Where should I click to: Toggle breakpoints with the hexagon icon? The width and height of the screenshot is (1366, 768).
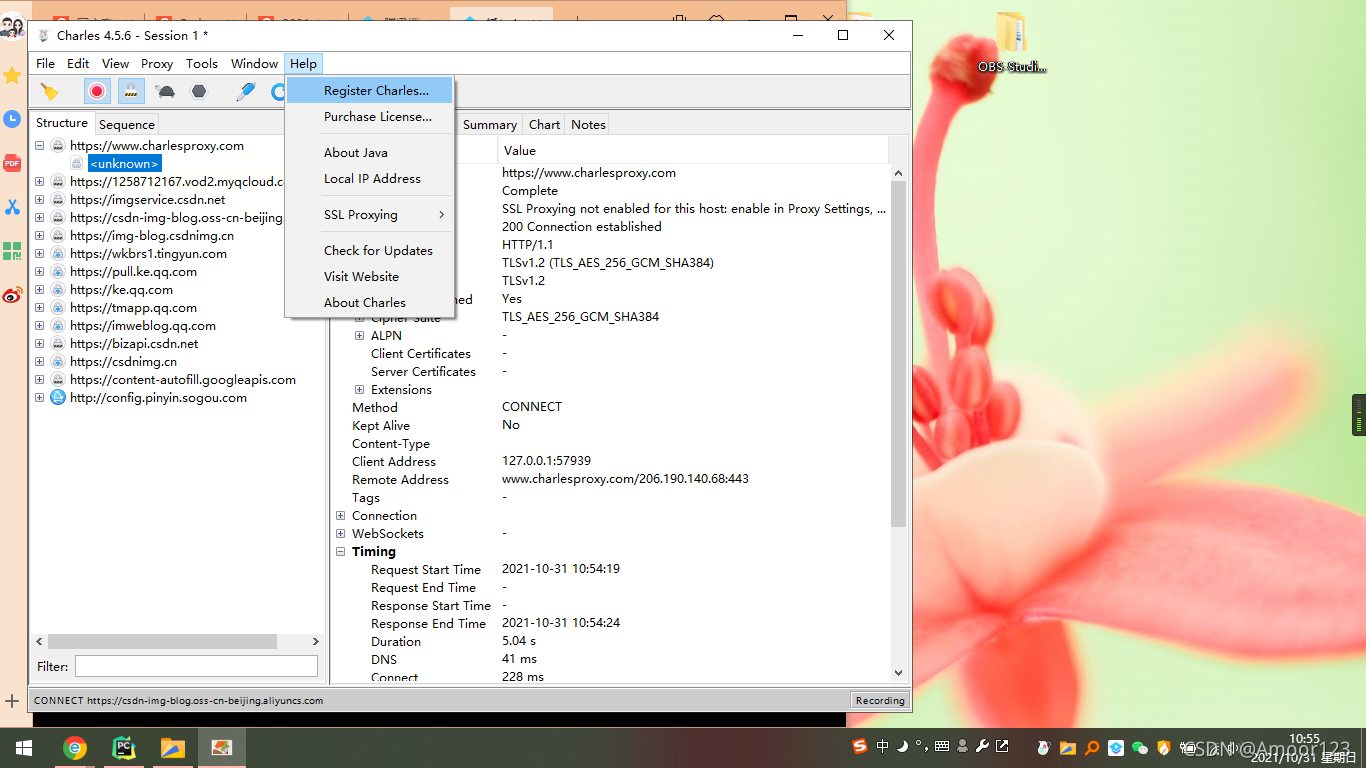pyautogui.click(x=199, y=92)
